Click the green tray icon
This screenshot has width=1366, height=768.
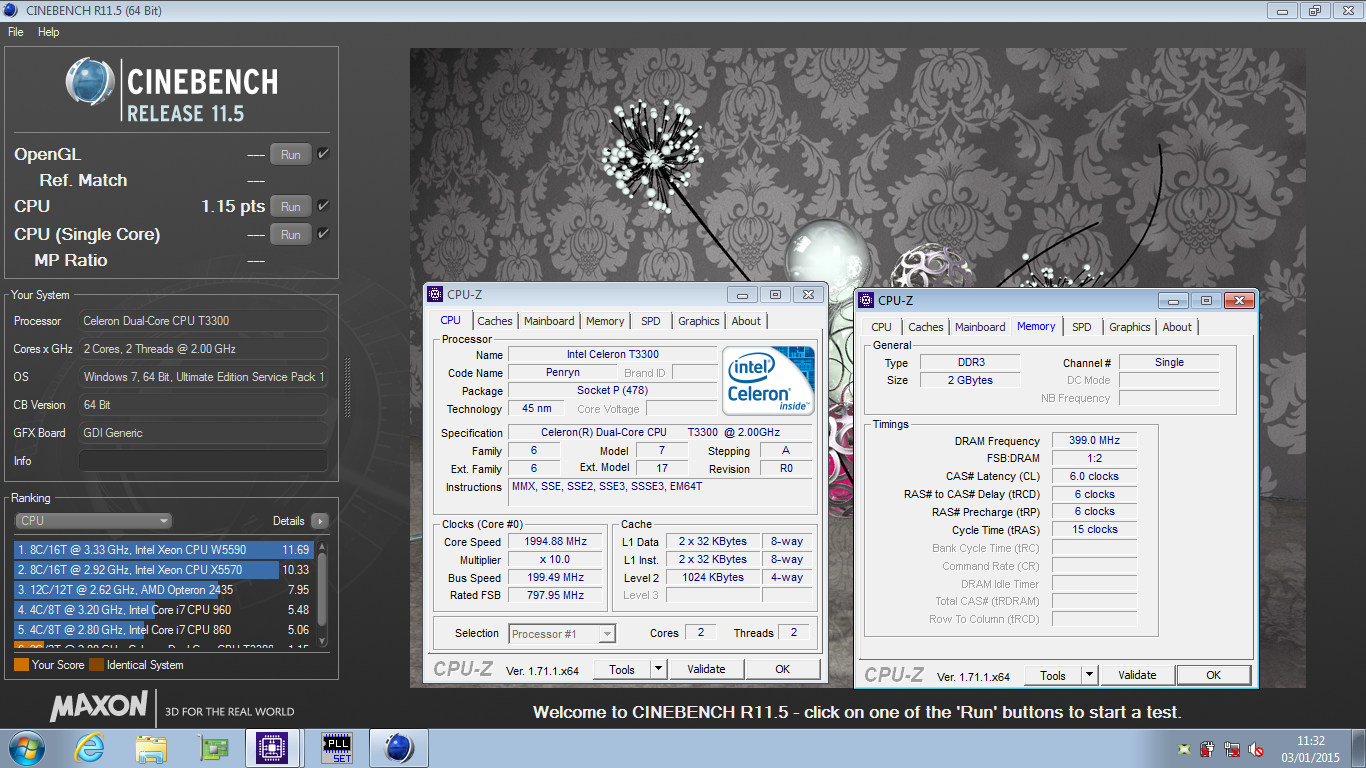(1184, 749)
